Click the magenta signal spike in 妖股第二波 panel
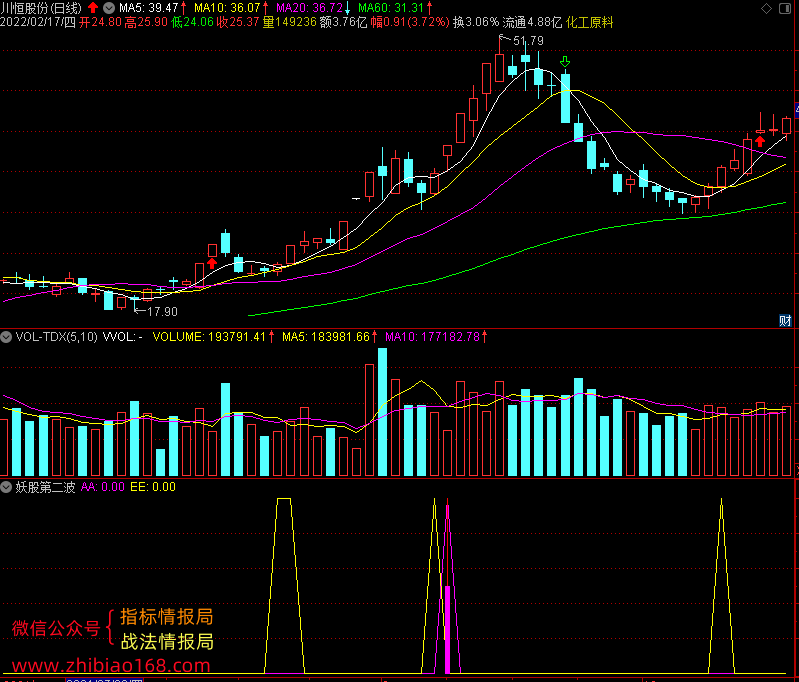This screenshot has width=799, height=682. [x=447, y=586]
